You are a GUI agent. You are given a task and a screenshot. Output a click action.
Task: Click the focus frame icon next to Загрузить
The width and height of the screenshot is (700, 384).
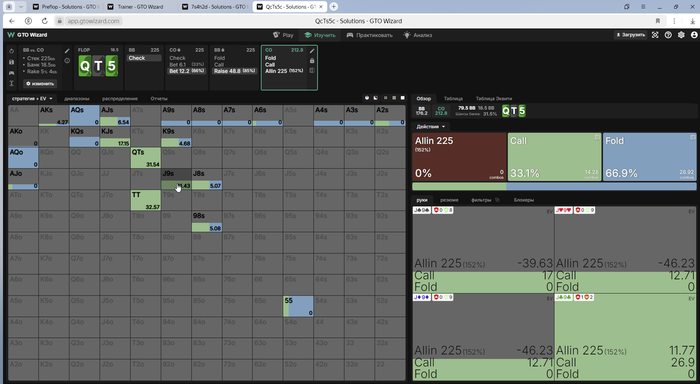[x=655, y=35]
